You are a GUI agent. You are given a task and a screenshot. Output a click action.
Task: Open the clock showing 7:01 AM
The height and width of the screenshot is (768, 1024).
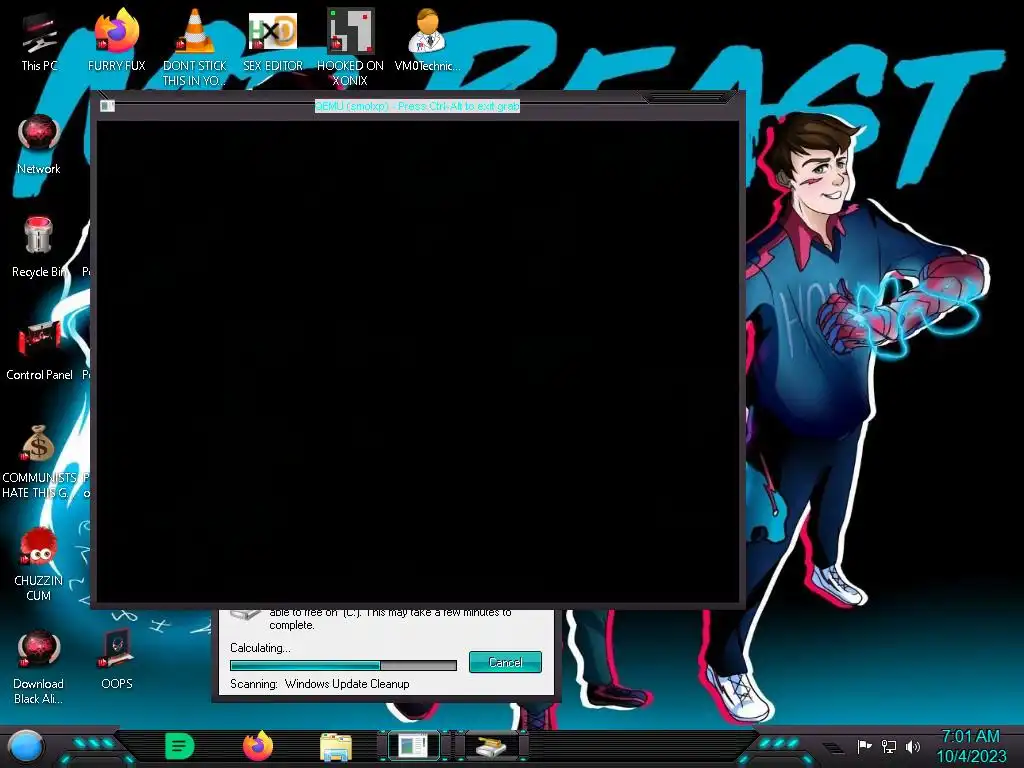pos(971,746)
